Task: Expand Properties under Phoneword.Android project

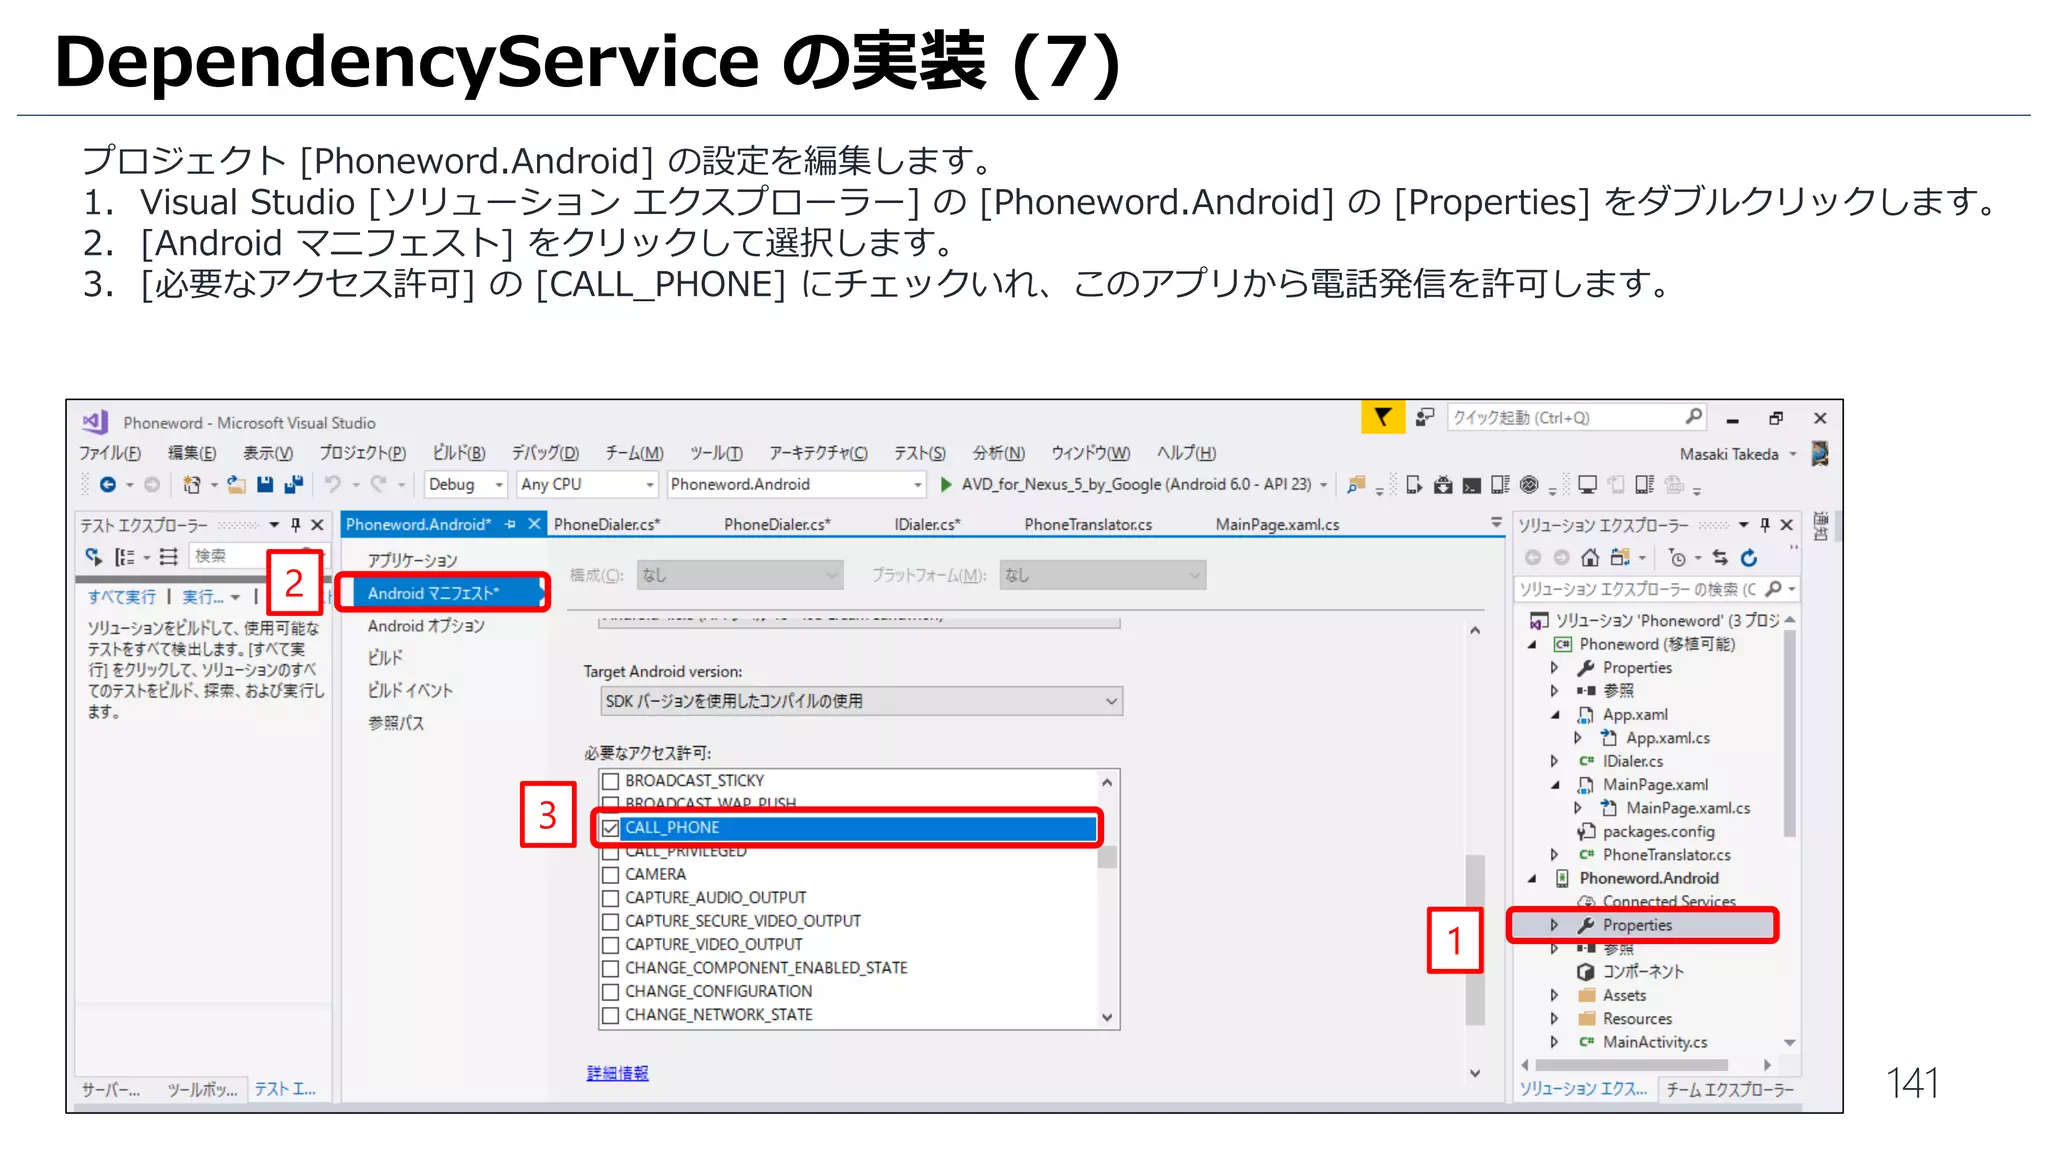Action: [1554, 925]
